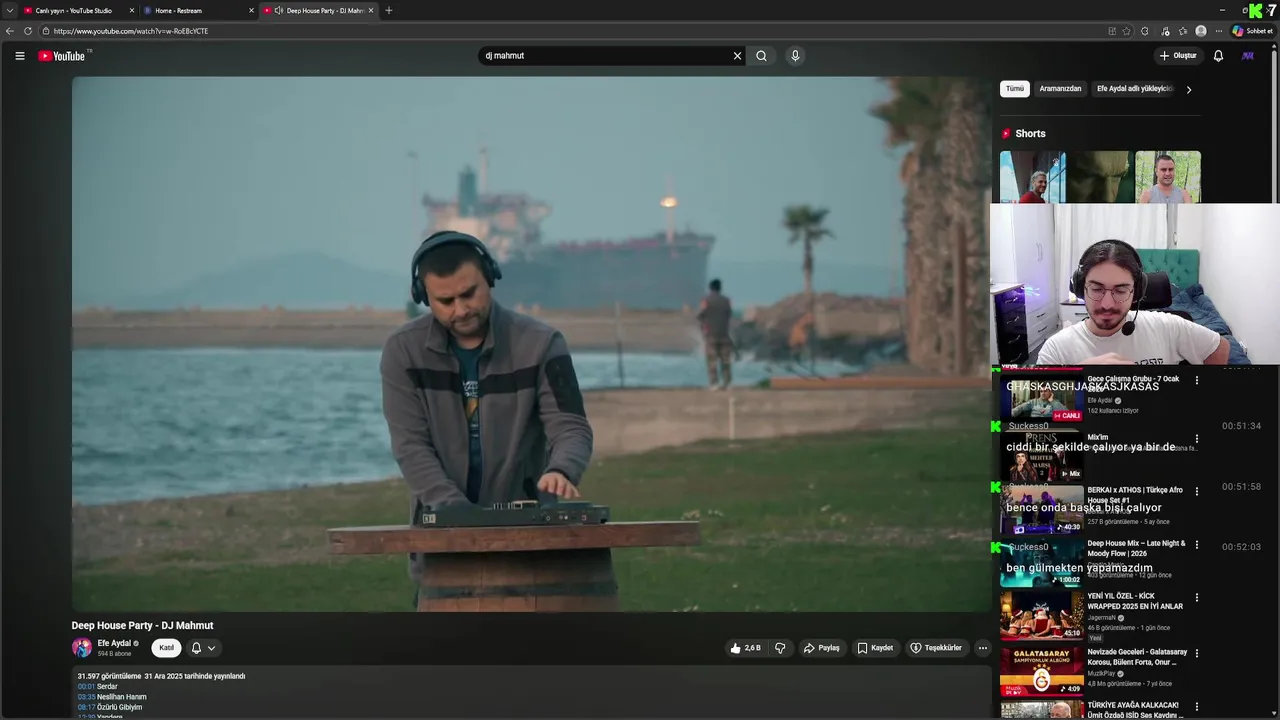The width and height of the screenshot is (1280, 720).
Task: Jump to 03:35 Neslihan Hanım timestamp
Action: click(x=86, y=697)
